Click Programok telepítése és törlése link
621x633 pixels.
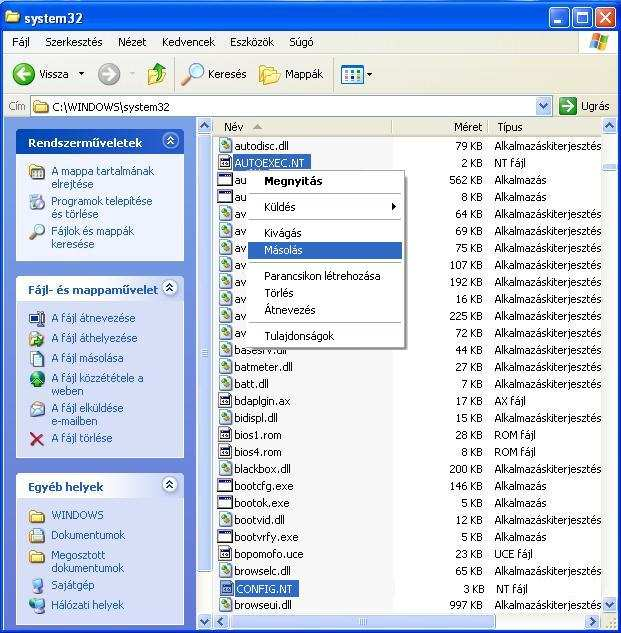101,207
